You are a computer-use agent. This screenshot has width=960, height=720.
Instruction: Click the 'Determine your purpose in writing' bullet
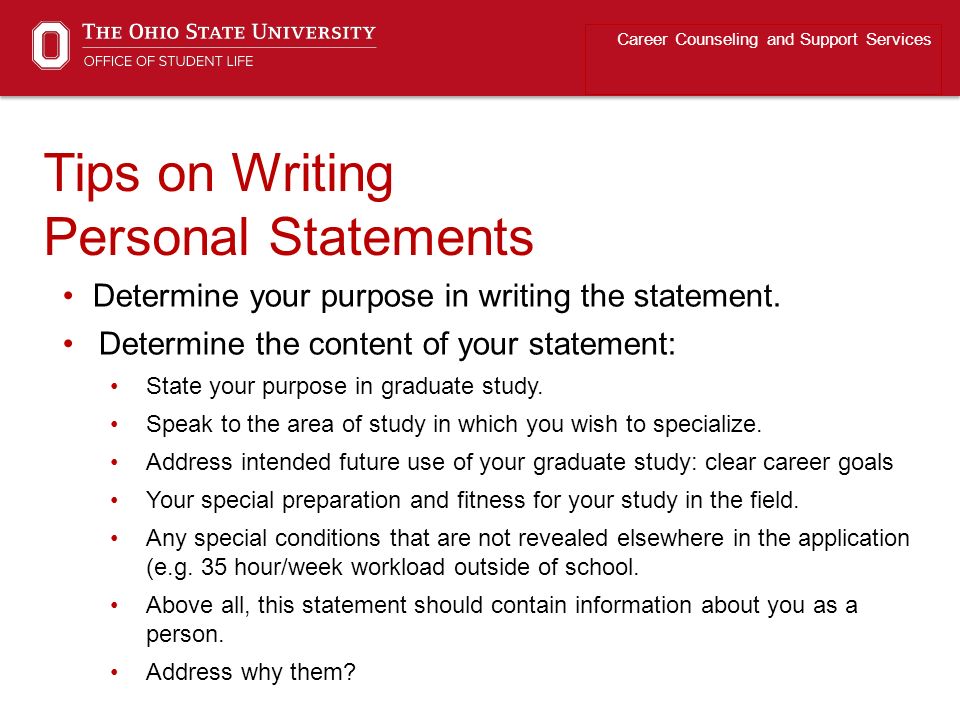point(437,297)
